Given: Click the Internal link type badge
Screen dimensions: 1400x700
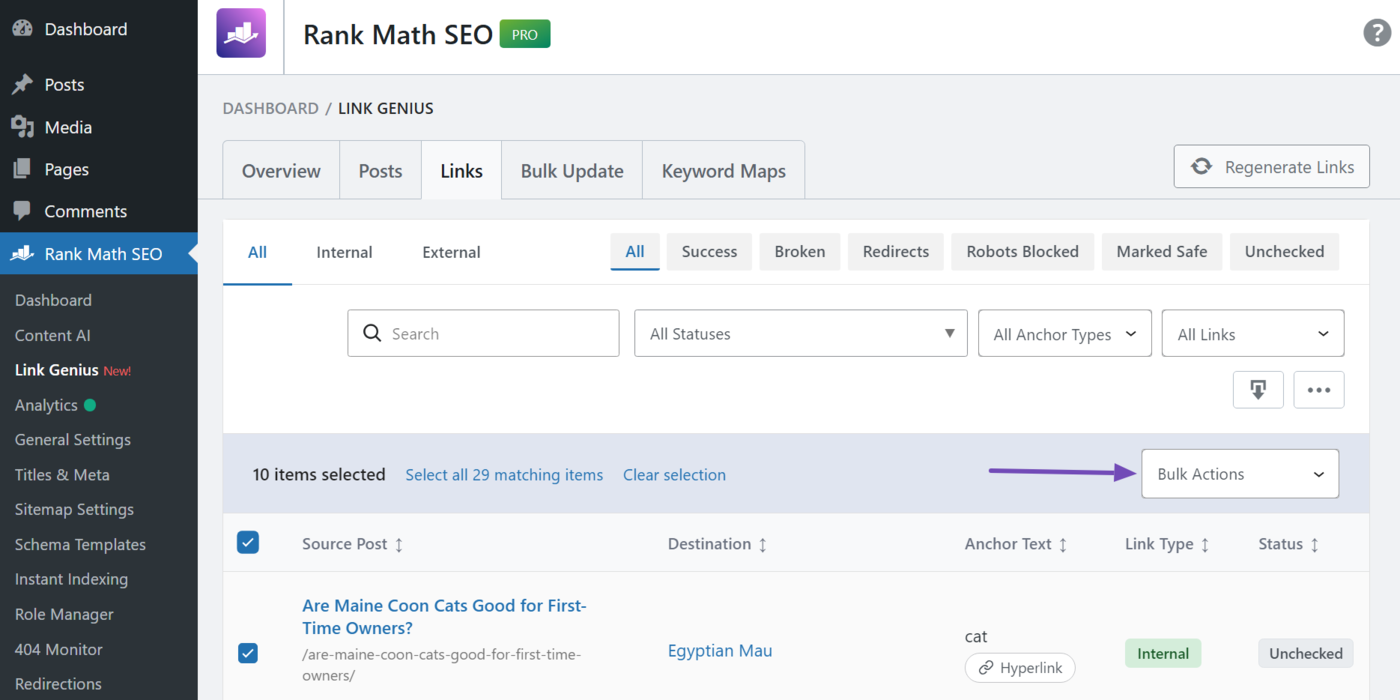Looking at the screenshot, I should point(1163,654).
